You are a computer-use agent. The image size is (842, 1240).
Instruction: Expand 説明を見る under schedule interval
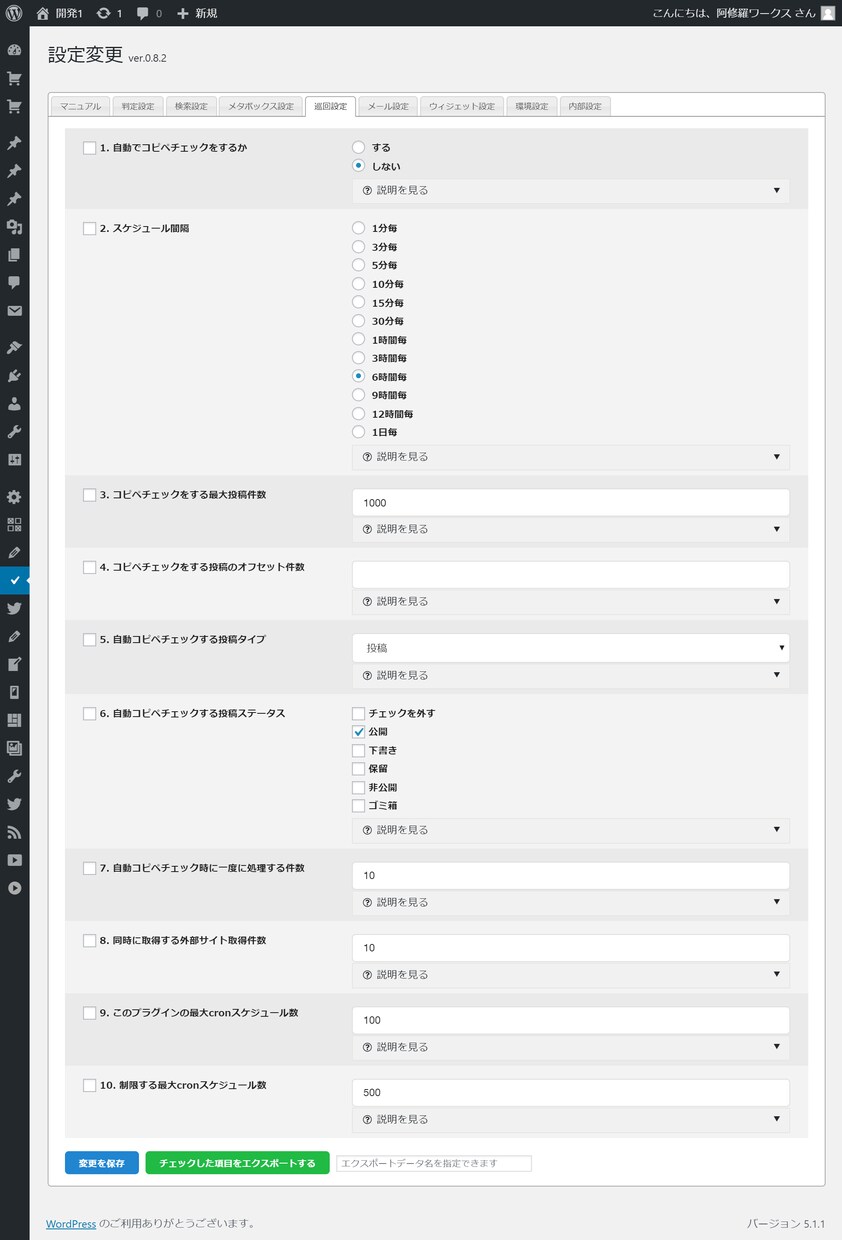pyautogui.click(x=570, y=457)
